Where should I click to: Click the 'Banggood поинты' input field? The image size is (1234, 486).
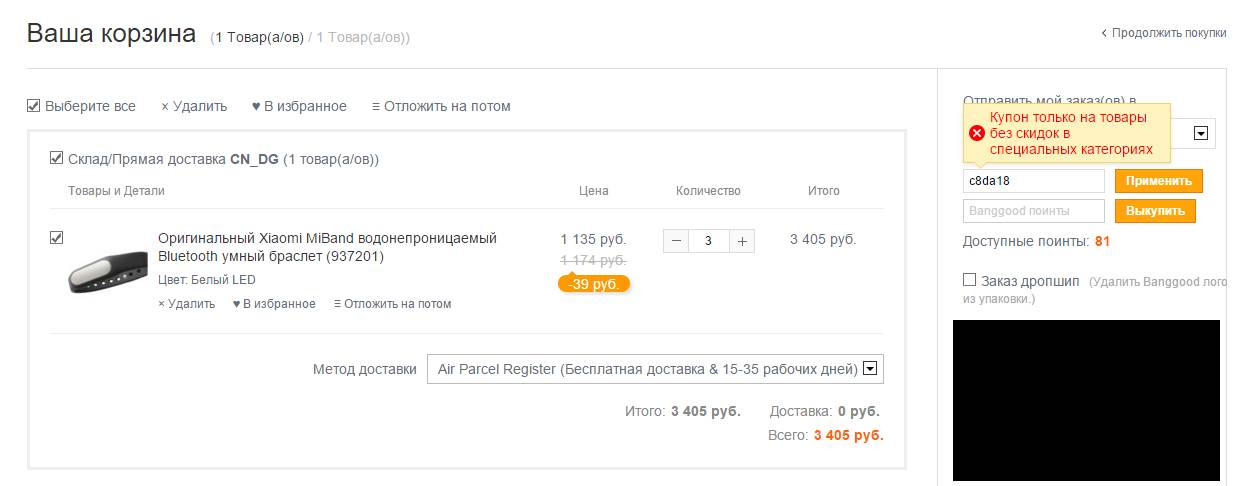pos(1033,211)
